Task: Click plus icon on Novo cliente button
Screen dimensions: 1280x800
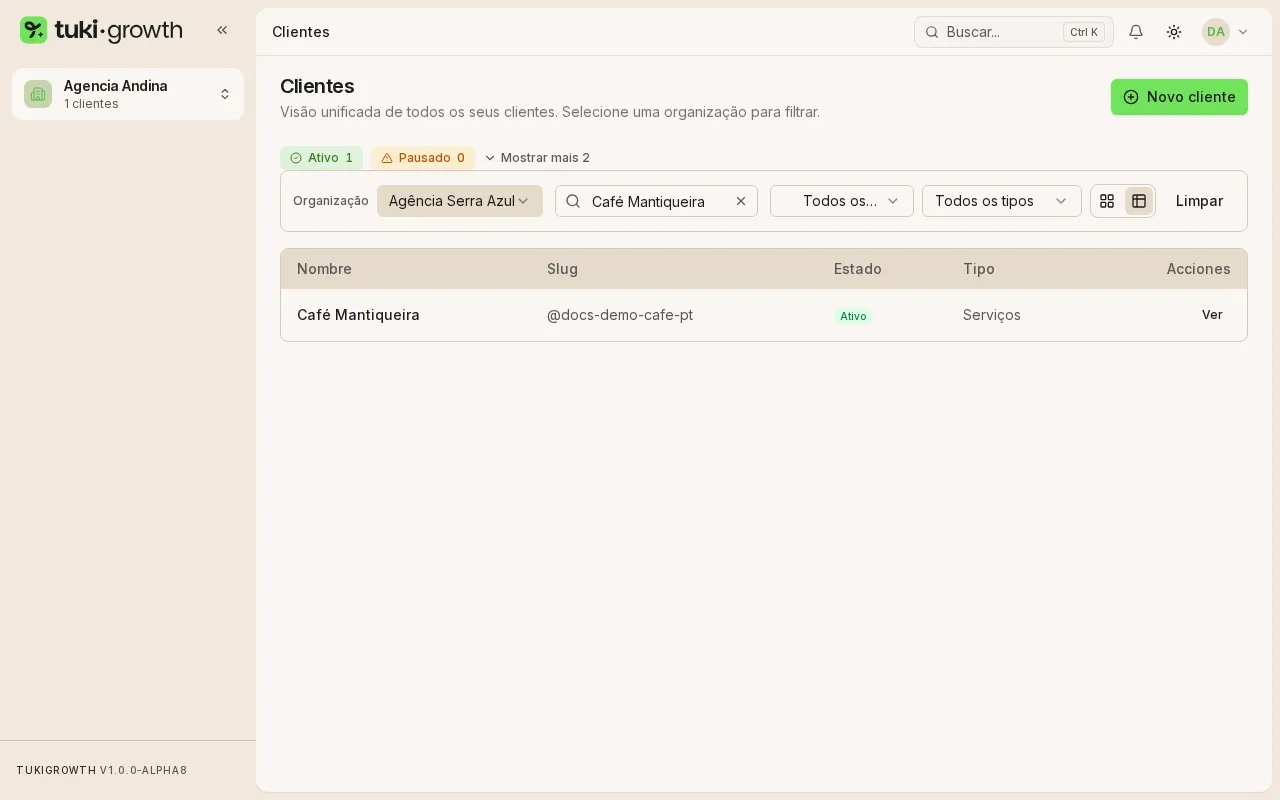Action: [1131, 97]
